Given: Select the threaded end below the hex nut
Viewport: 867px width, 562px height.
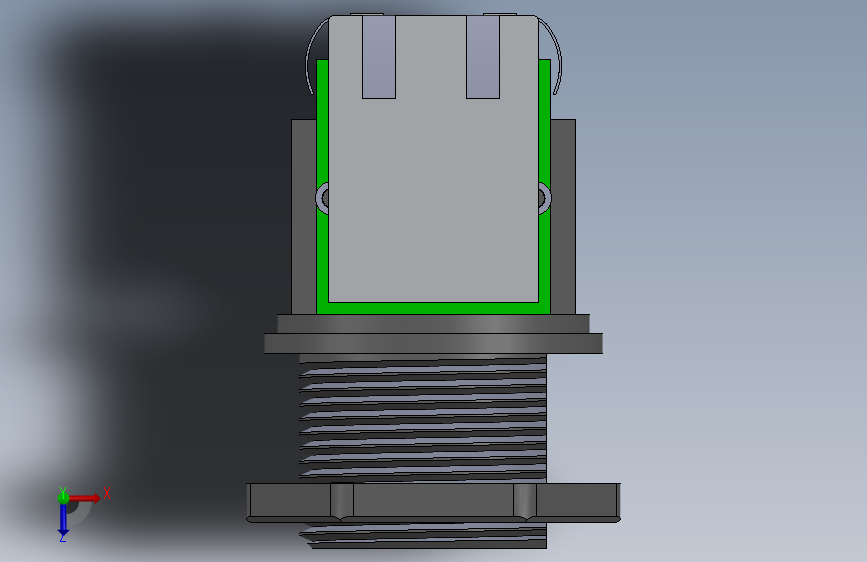Looking at the screenshot, I should point(424,535).
